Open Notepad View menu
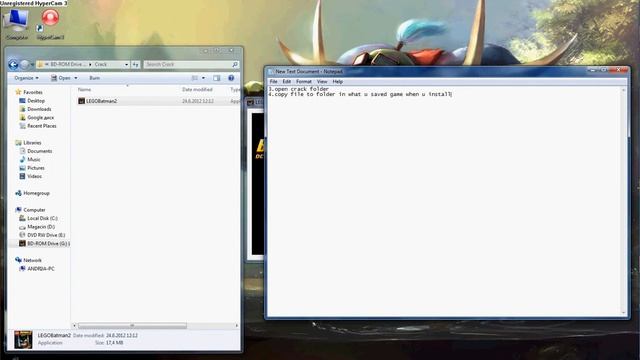Viewport: 640px width, 360px height. coord(322,82)
